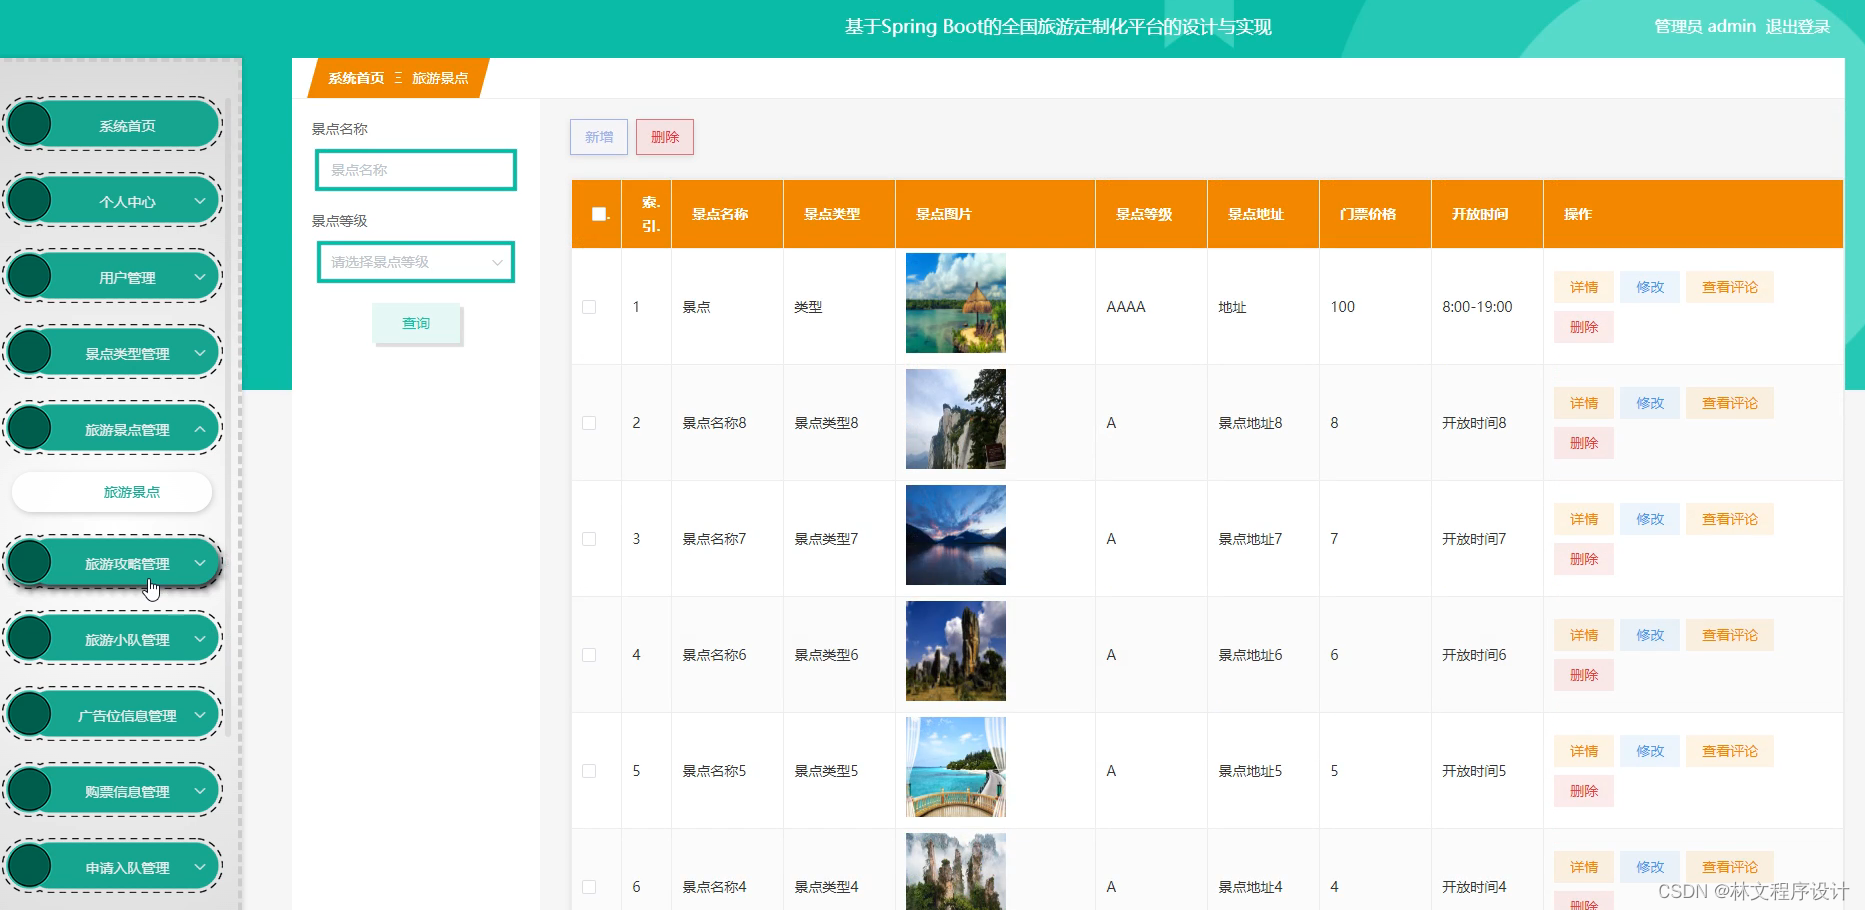Click the 系统首页 sidebar icon

click(30, 123)
